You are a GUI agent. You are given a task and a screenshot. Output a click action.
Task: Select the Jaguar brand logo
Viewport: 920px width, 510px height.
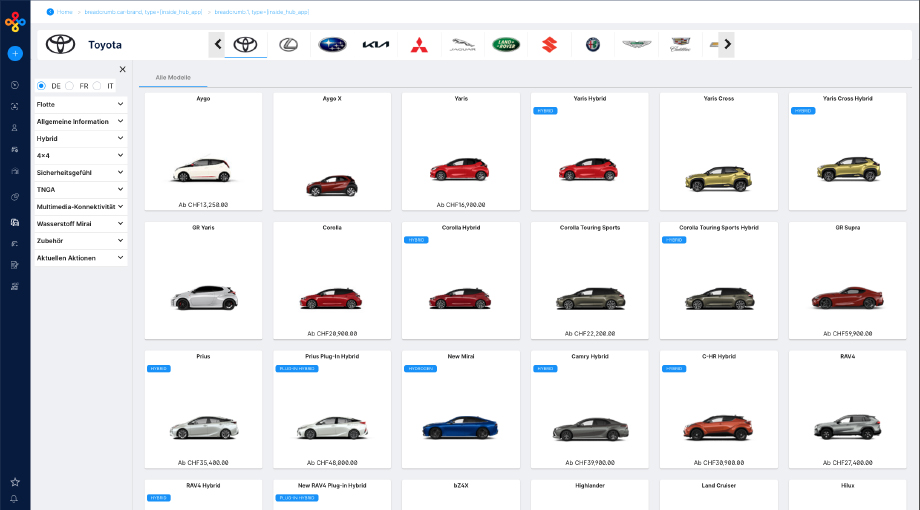pos(462,45)
